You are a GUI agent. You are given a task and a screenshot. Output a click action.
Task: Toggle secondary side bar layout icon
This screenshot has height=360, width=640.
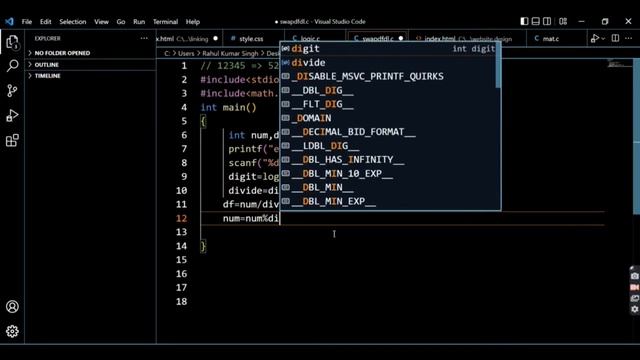(547, 21)
